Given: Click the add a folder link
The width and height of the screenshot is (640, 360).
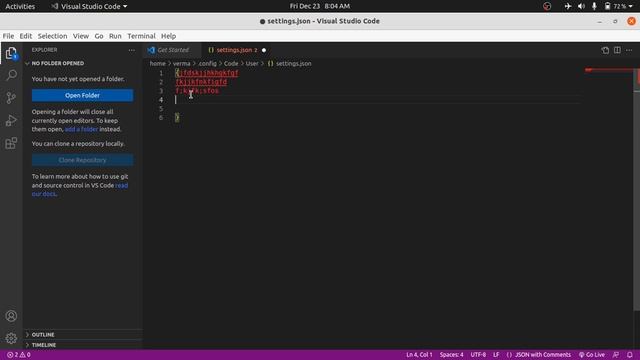Looking at the screenshot, I should point(81,129).
